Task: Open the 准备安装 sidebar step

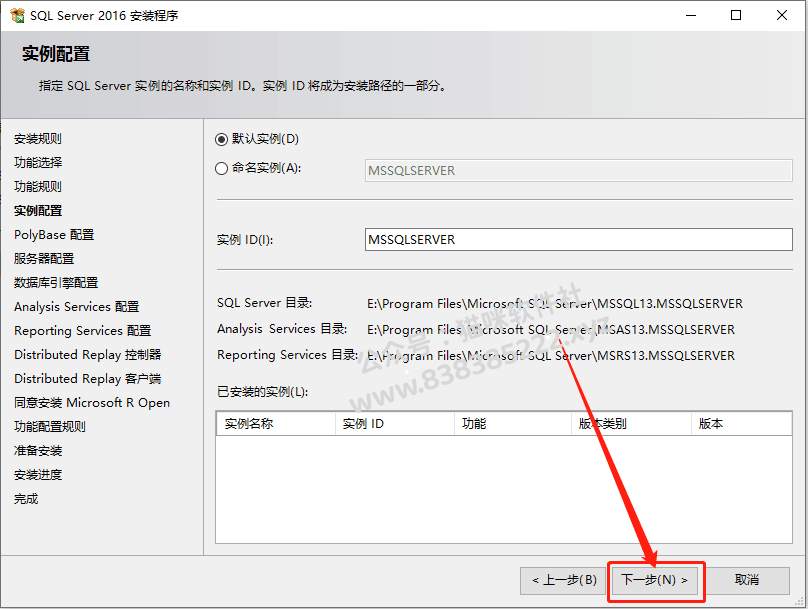Action: click(x=38, y=451)
